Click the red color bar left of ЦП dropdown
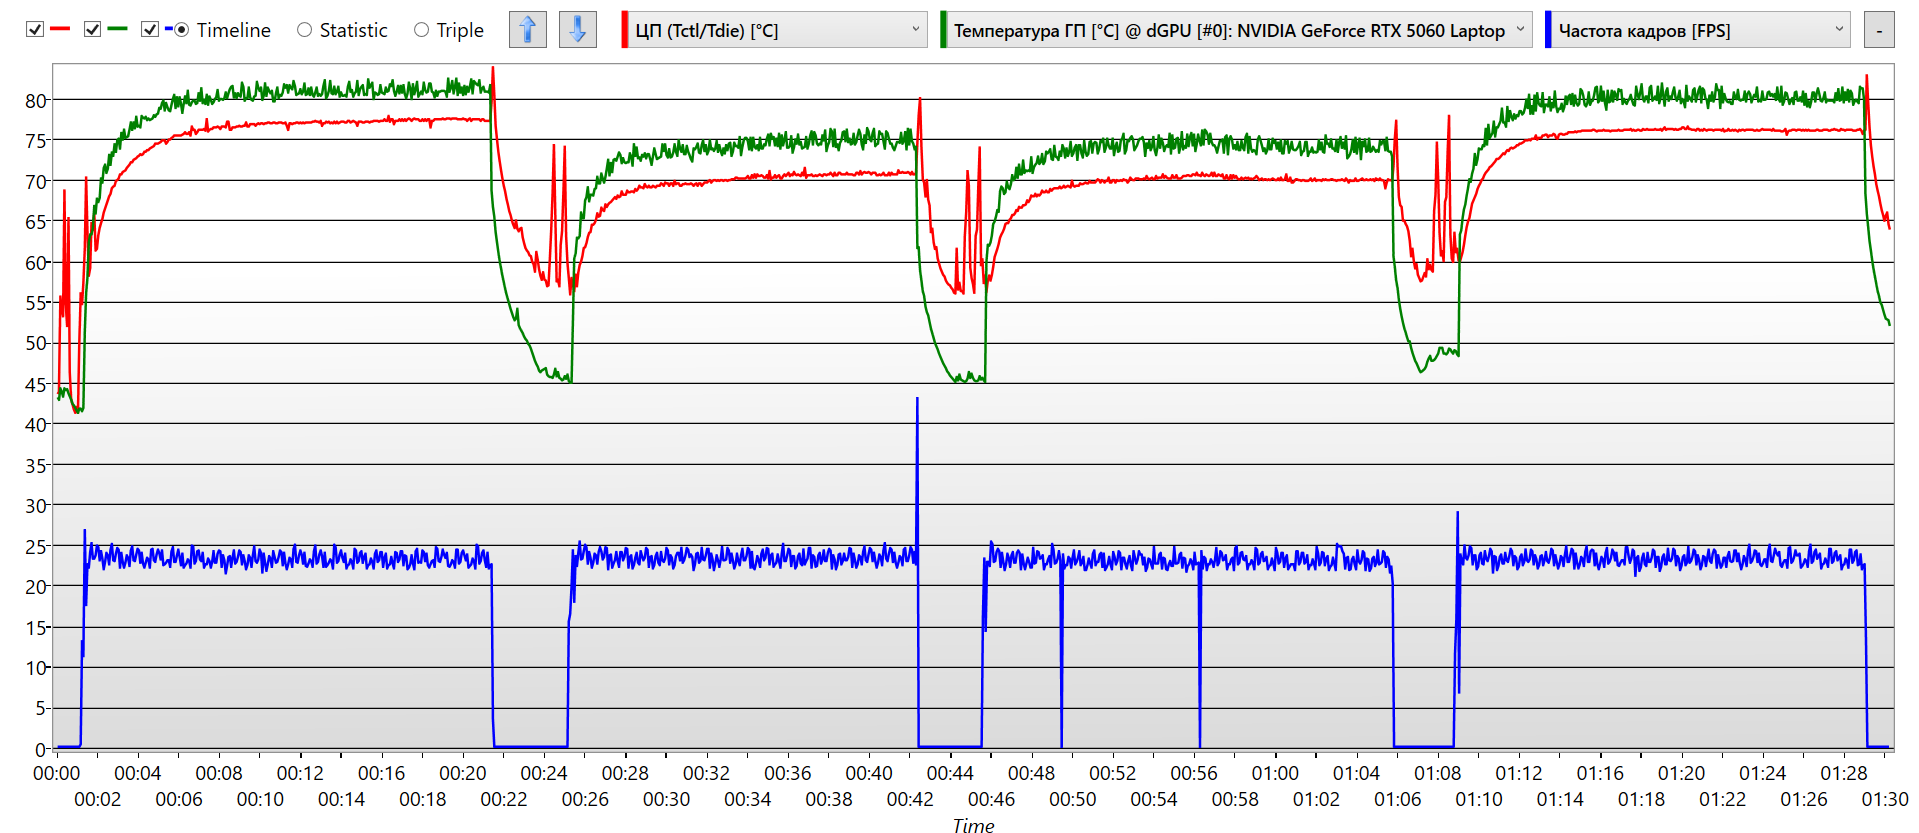 [x=625, y=30]
